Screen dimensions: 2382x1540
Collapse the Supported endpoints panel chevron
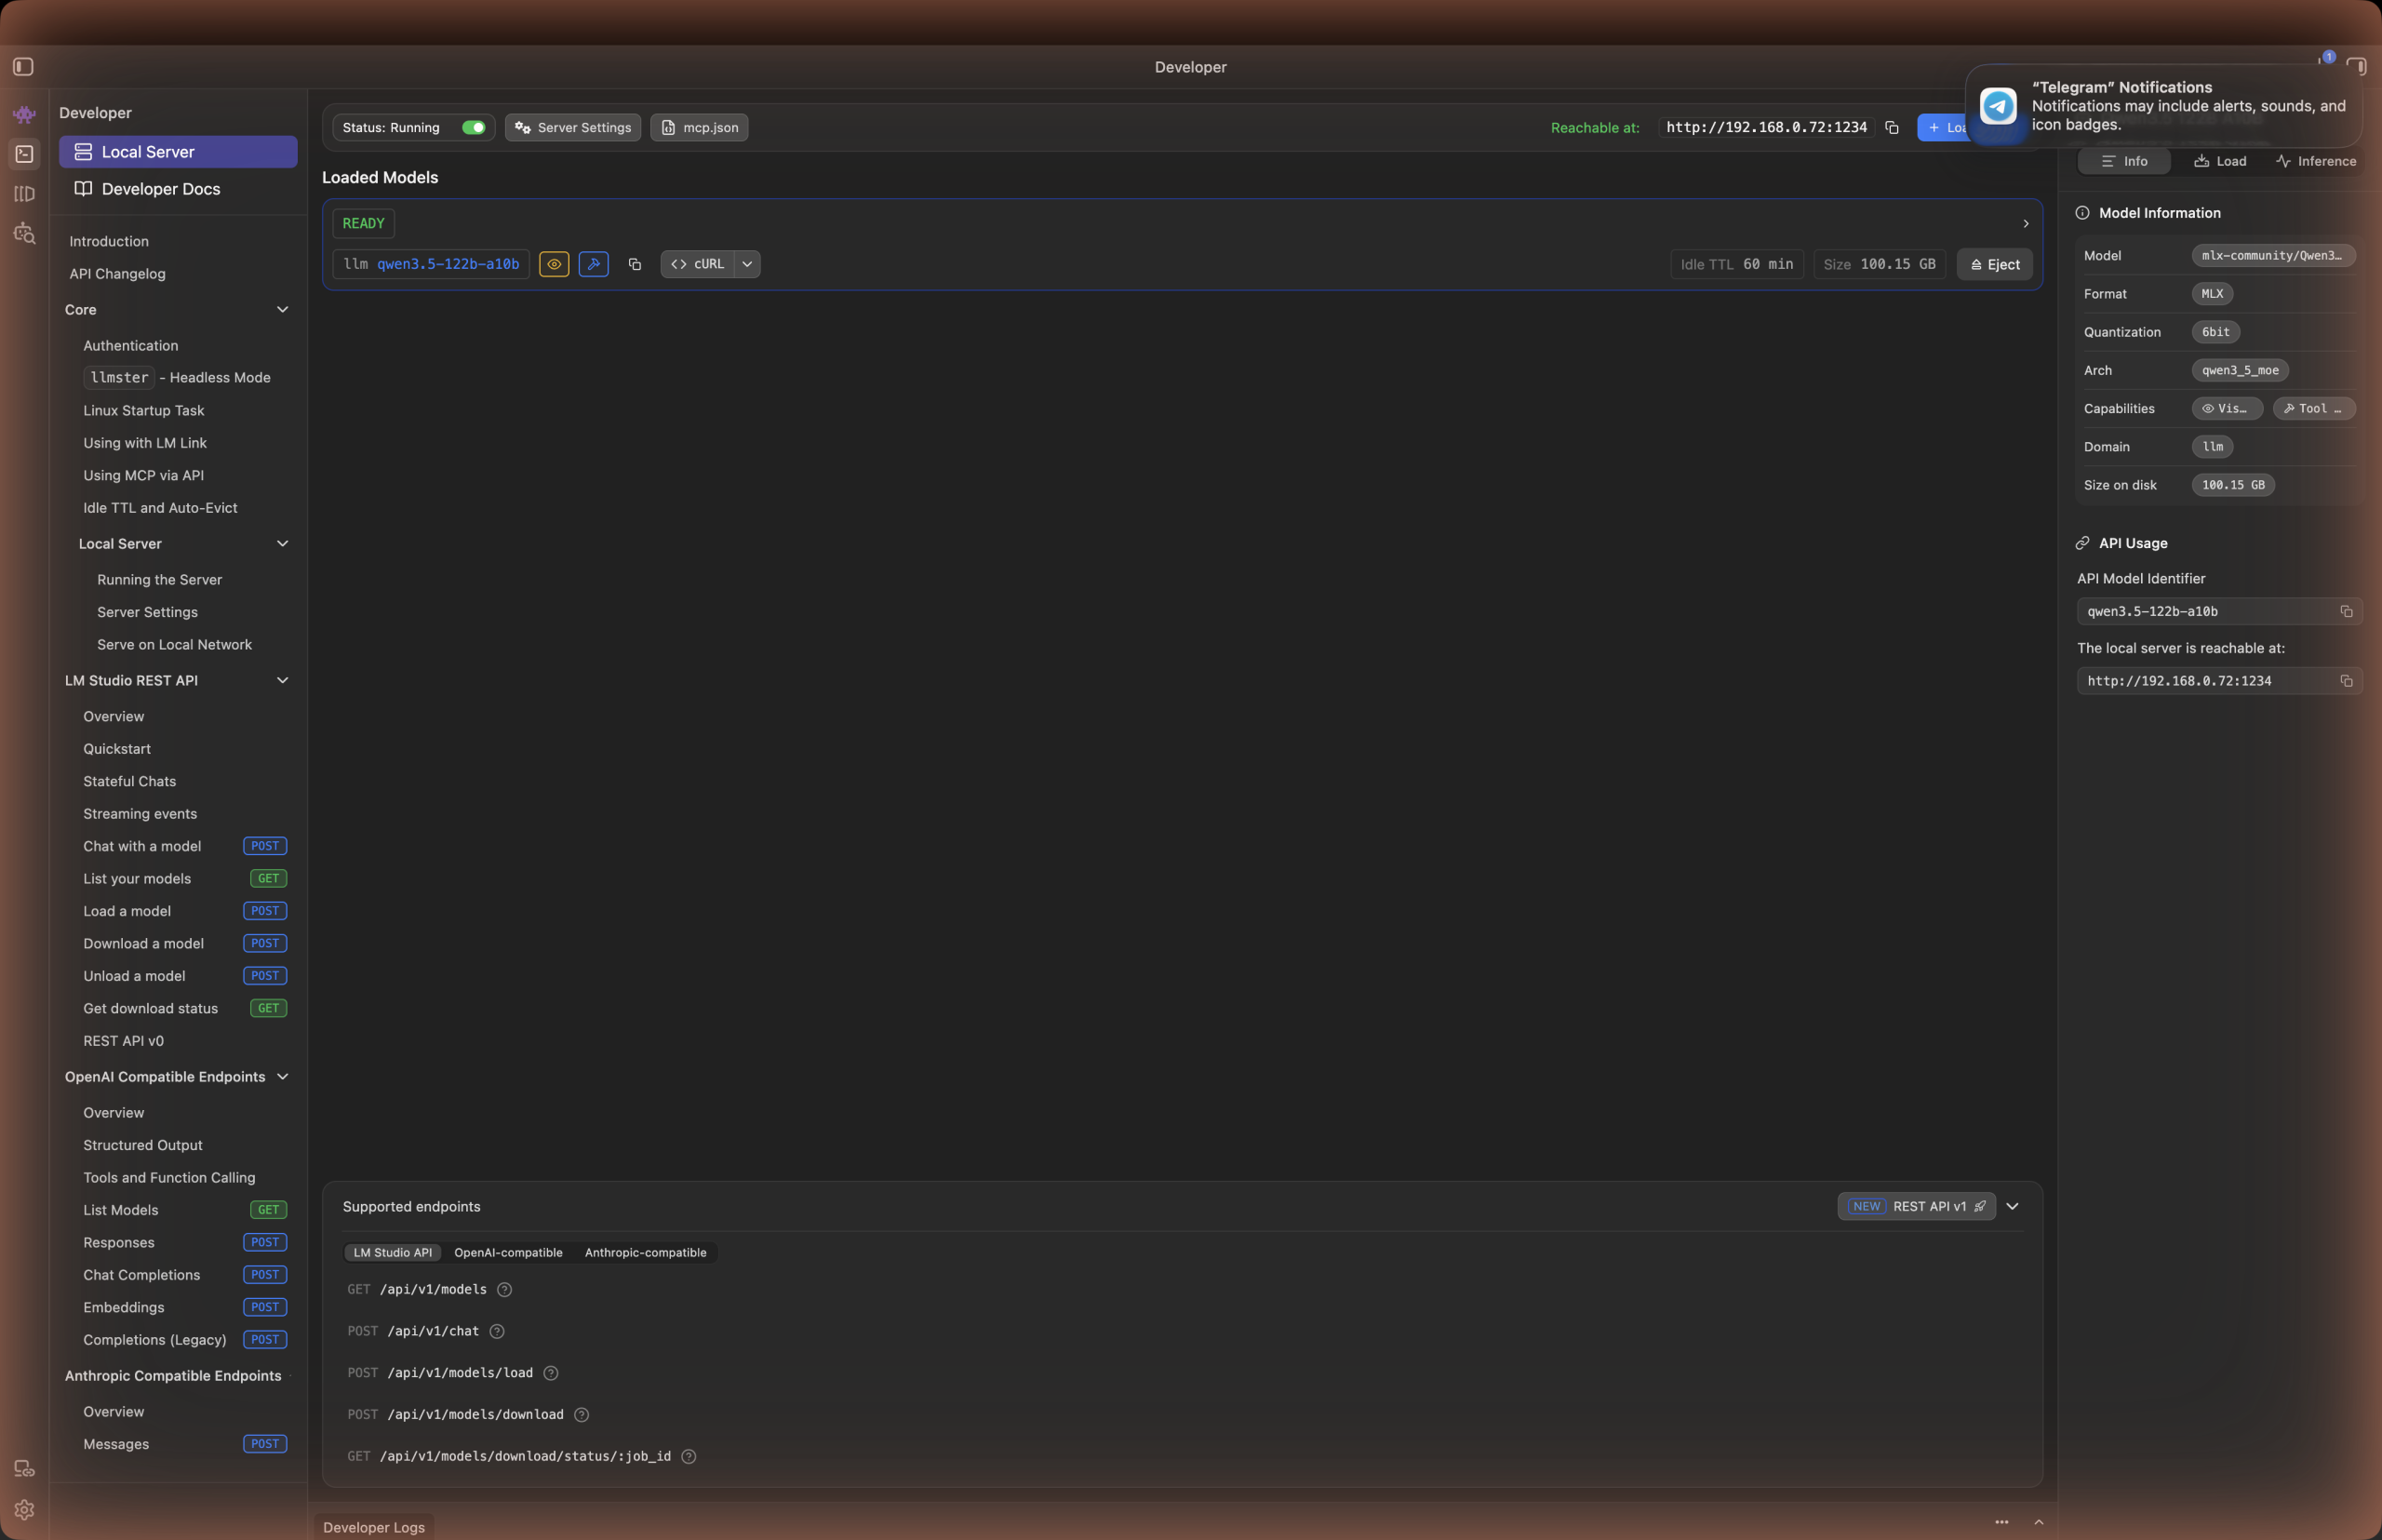(2013, 1207)
